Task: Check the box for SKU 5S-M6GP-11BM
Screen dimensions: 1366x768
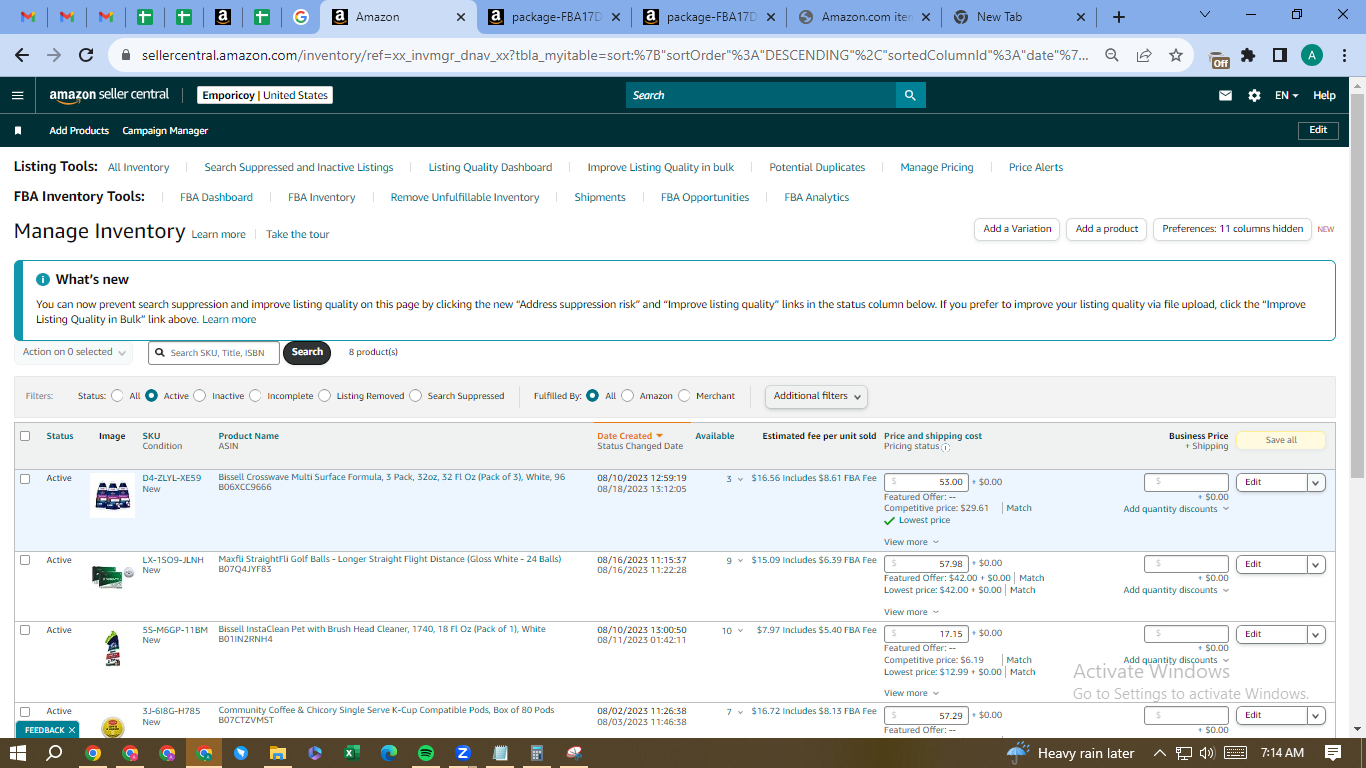Action: (x=25, y=630)
